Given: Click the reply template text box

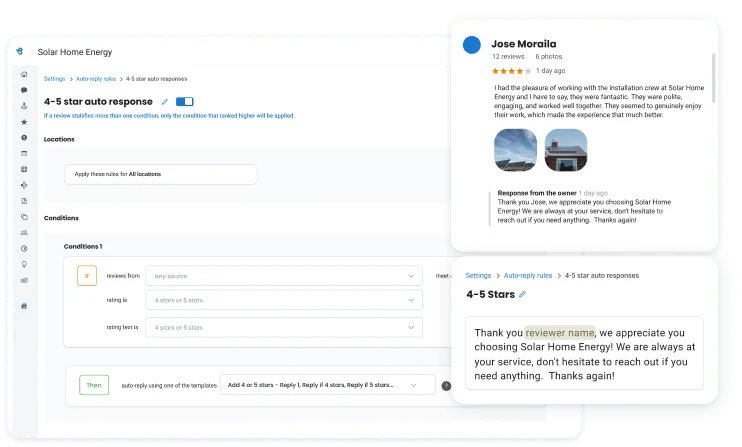Looking at the screenshot, I should coord(584,353).
